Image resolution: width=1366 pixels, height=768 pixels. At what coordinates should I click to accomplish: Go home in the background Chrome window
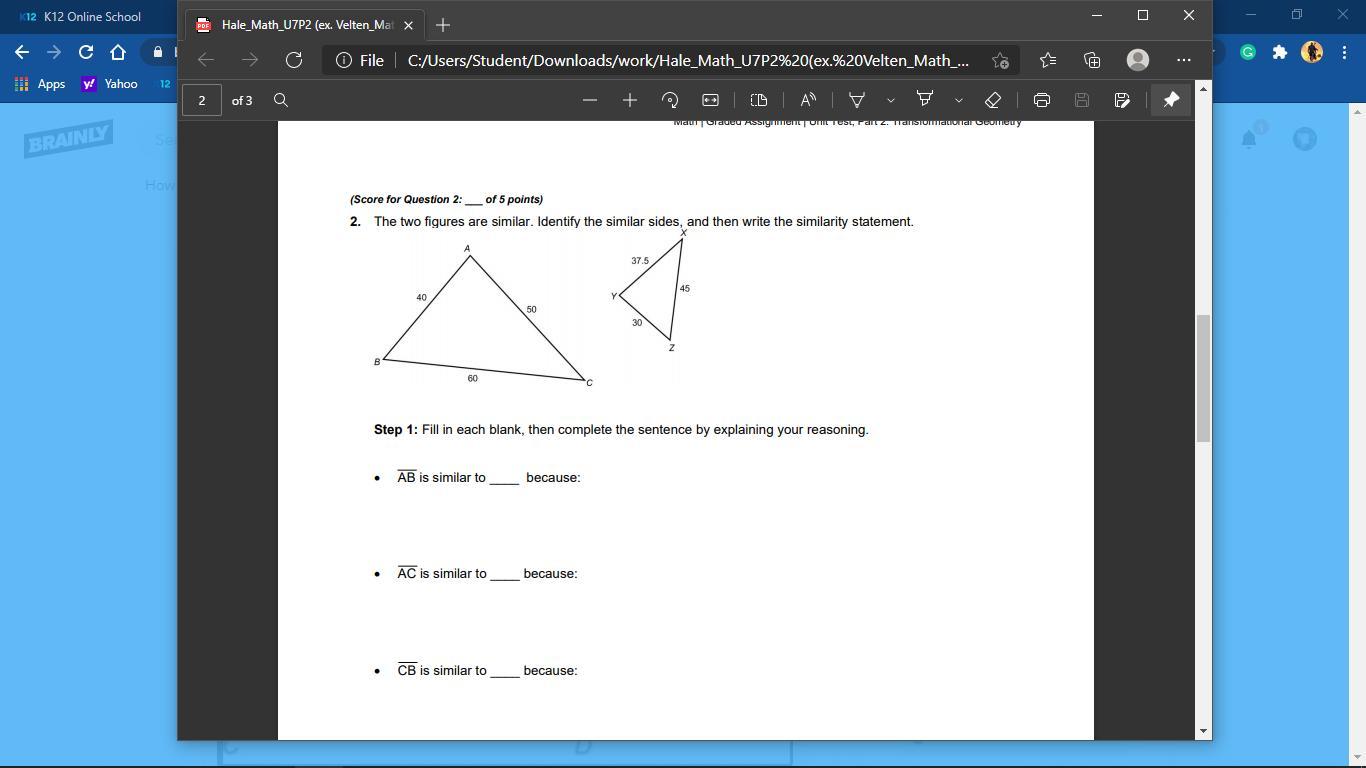(x=118, y=52)
